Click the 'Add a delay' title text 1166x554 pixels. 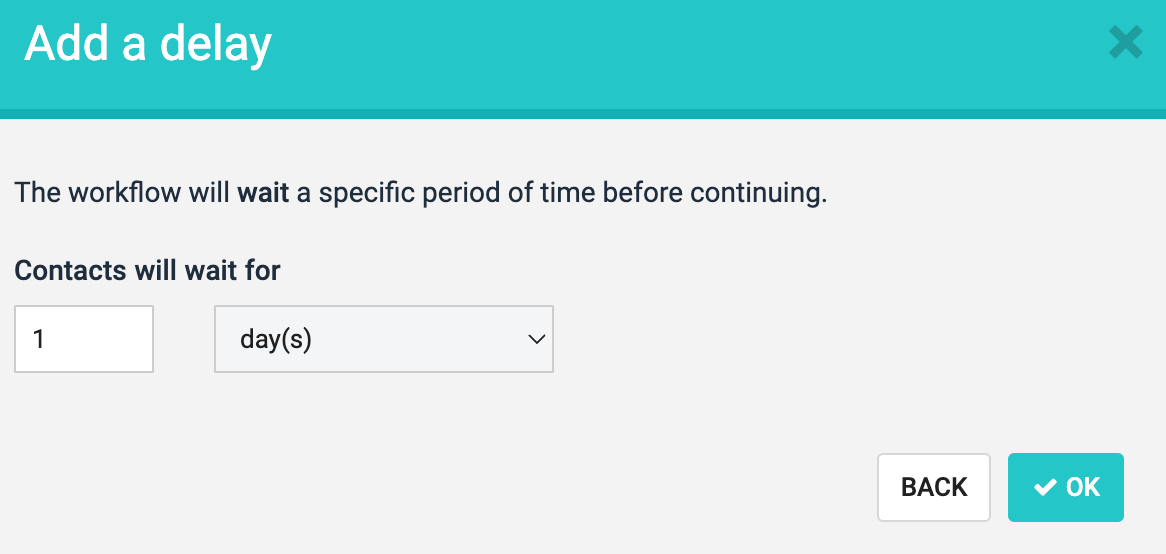click(148, 45)
